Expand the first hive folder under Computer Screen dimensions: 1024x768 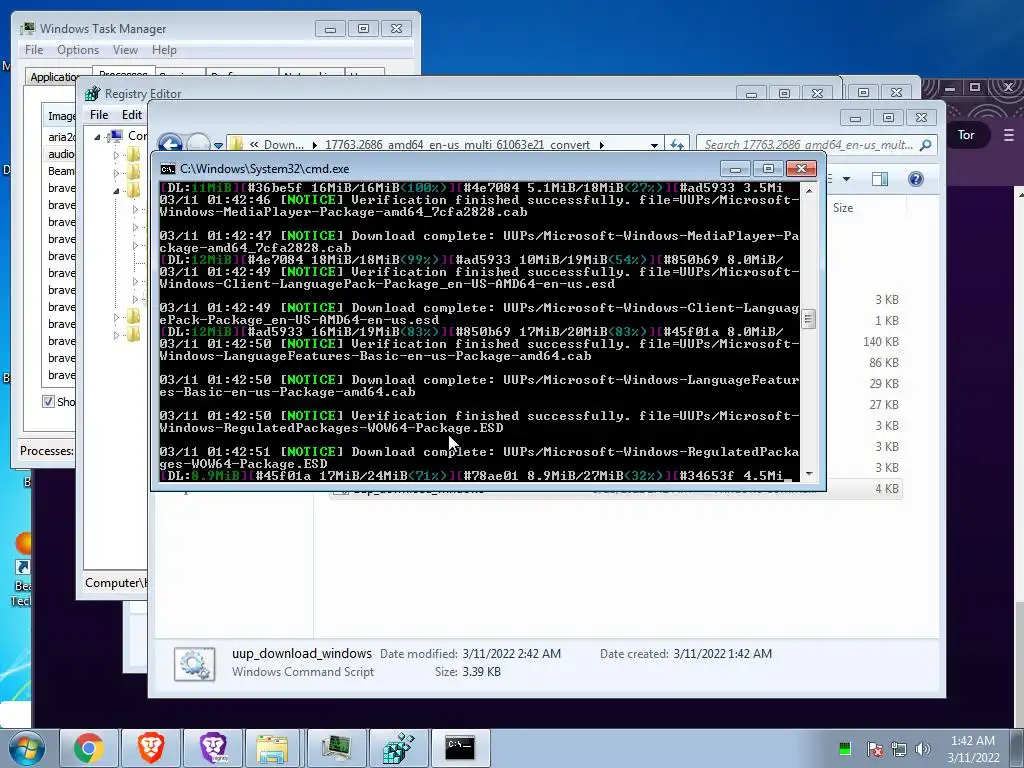click(x=116, y=155)
